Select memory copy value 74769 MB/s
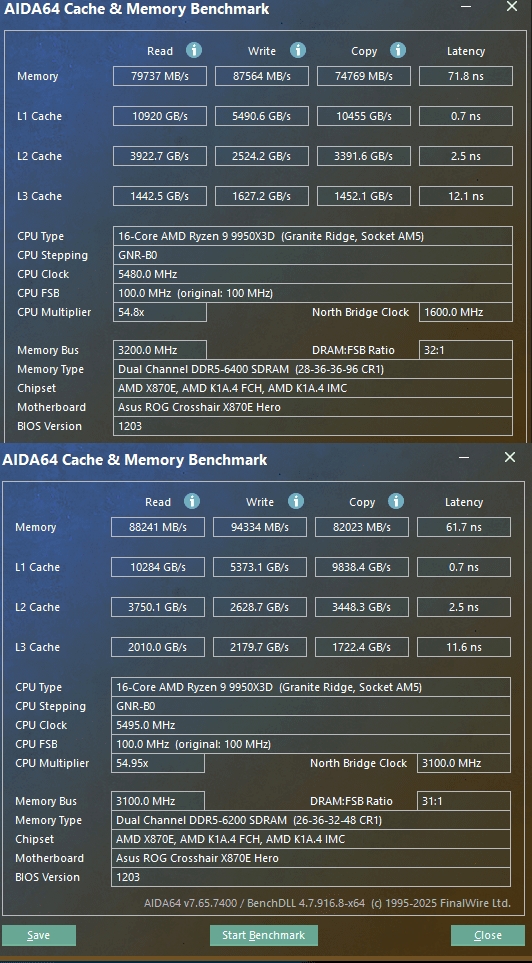This screenshot has width=532, height=963. tap(364, 76)
